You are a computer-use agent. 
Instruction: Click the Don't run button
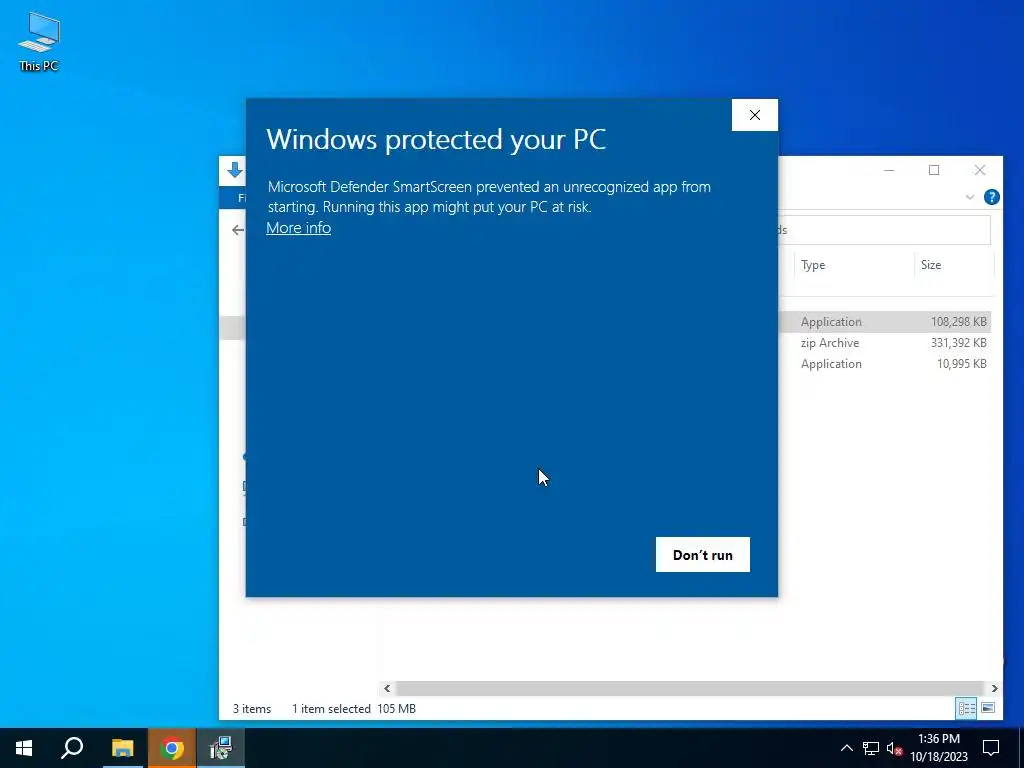point(703,554)
